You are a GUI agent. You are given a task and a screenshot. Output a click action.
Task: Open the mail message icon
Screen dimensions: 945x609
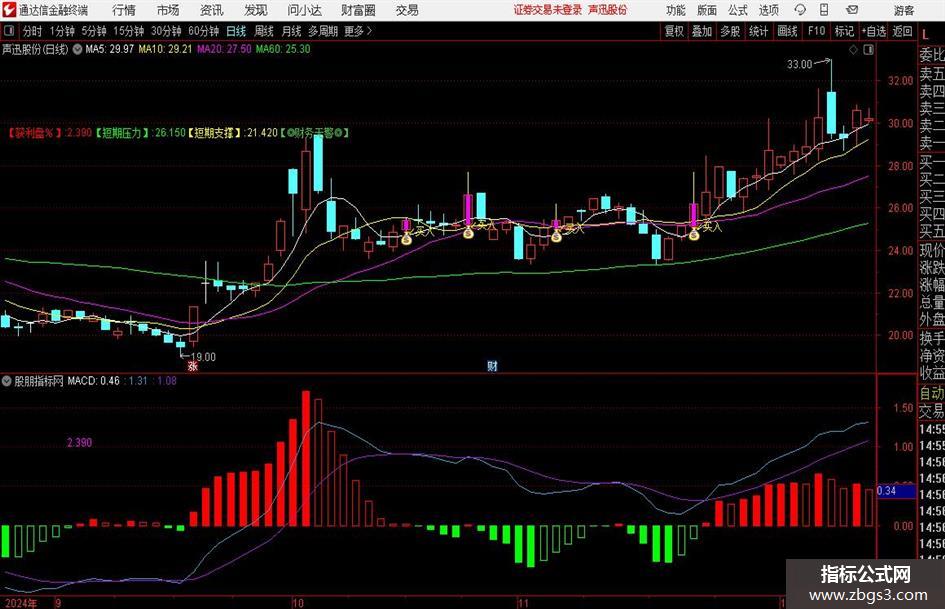point(852,10)
